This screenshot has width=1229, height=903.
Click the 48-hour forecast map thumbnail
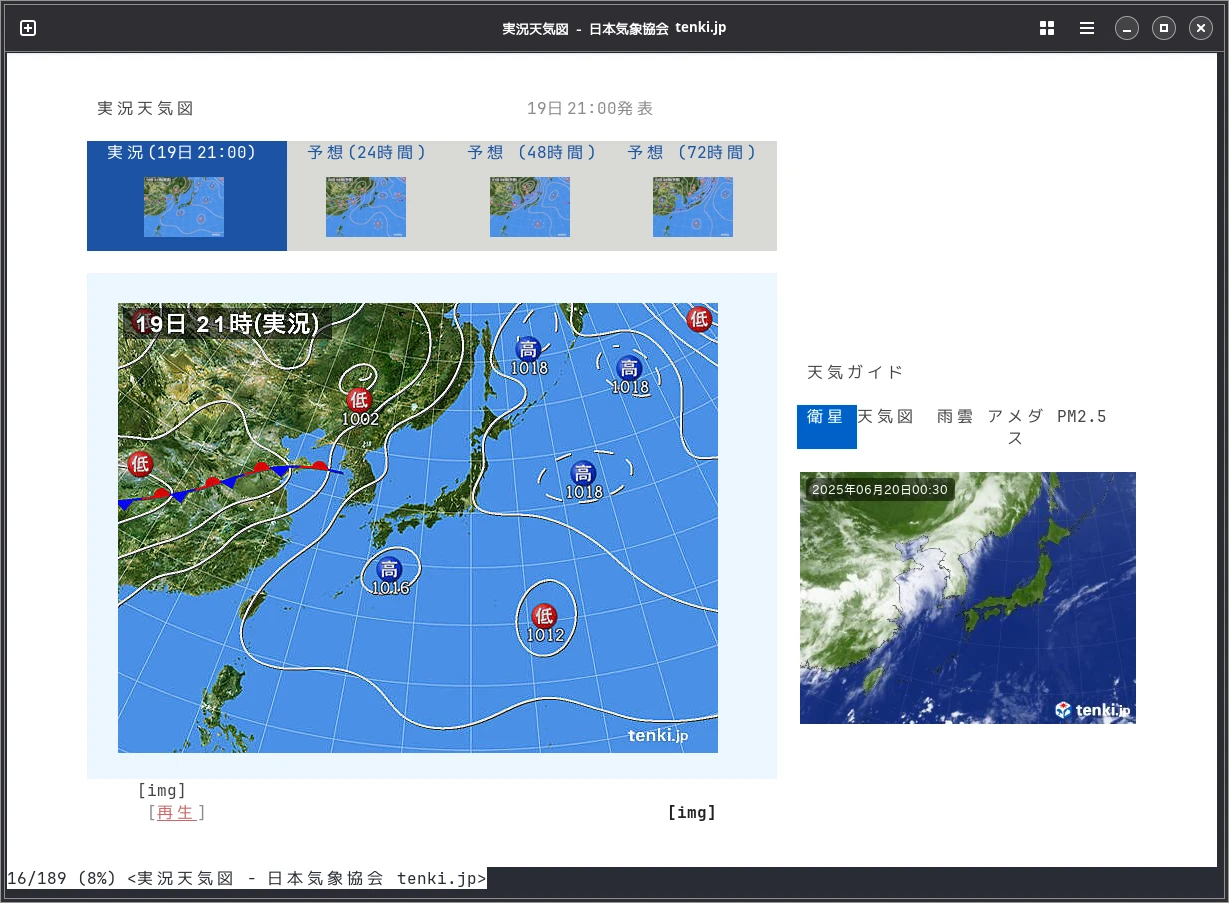click(530, 207)
